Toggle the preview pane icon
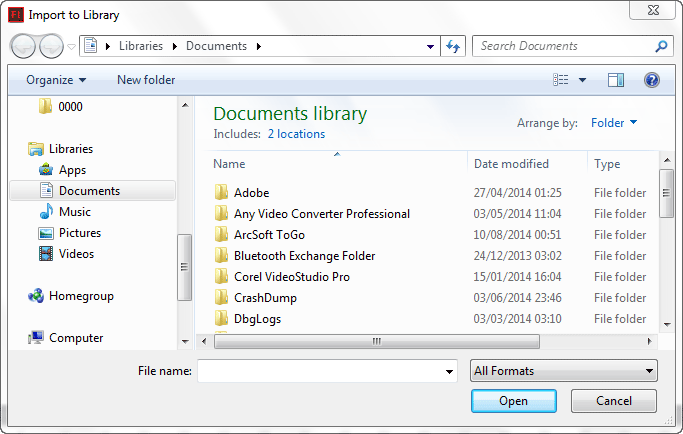The height and width of the screenshot is (434, 683). (615, 80)
